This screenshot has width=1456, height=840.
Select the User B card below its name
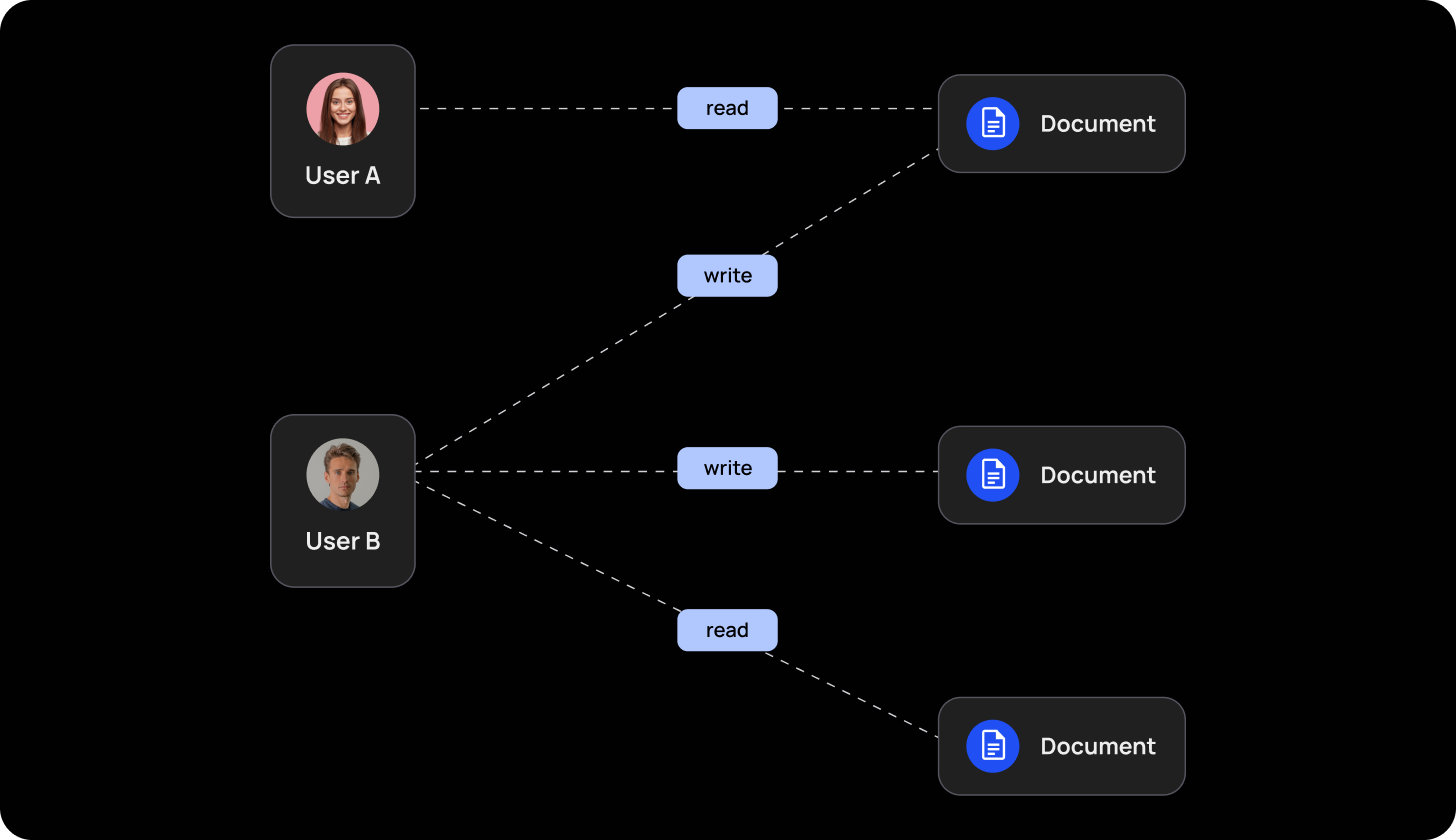(343, 570)
